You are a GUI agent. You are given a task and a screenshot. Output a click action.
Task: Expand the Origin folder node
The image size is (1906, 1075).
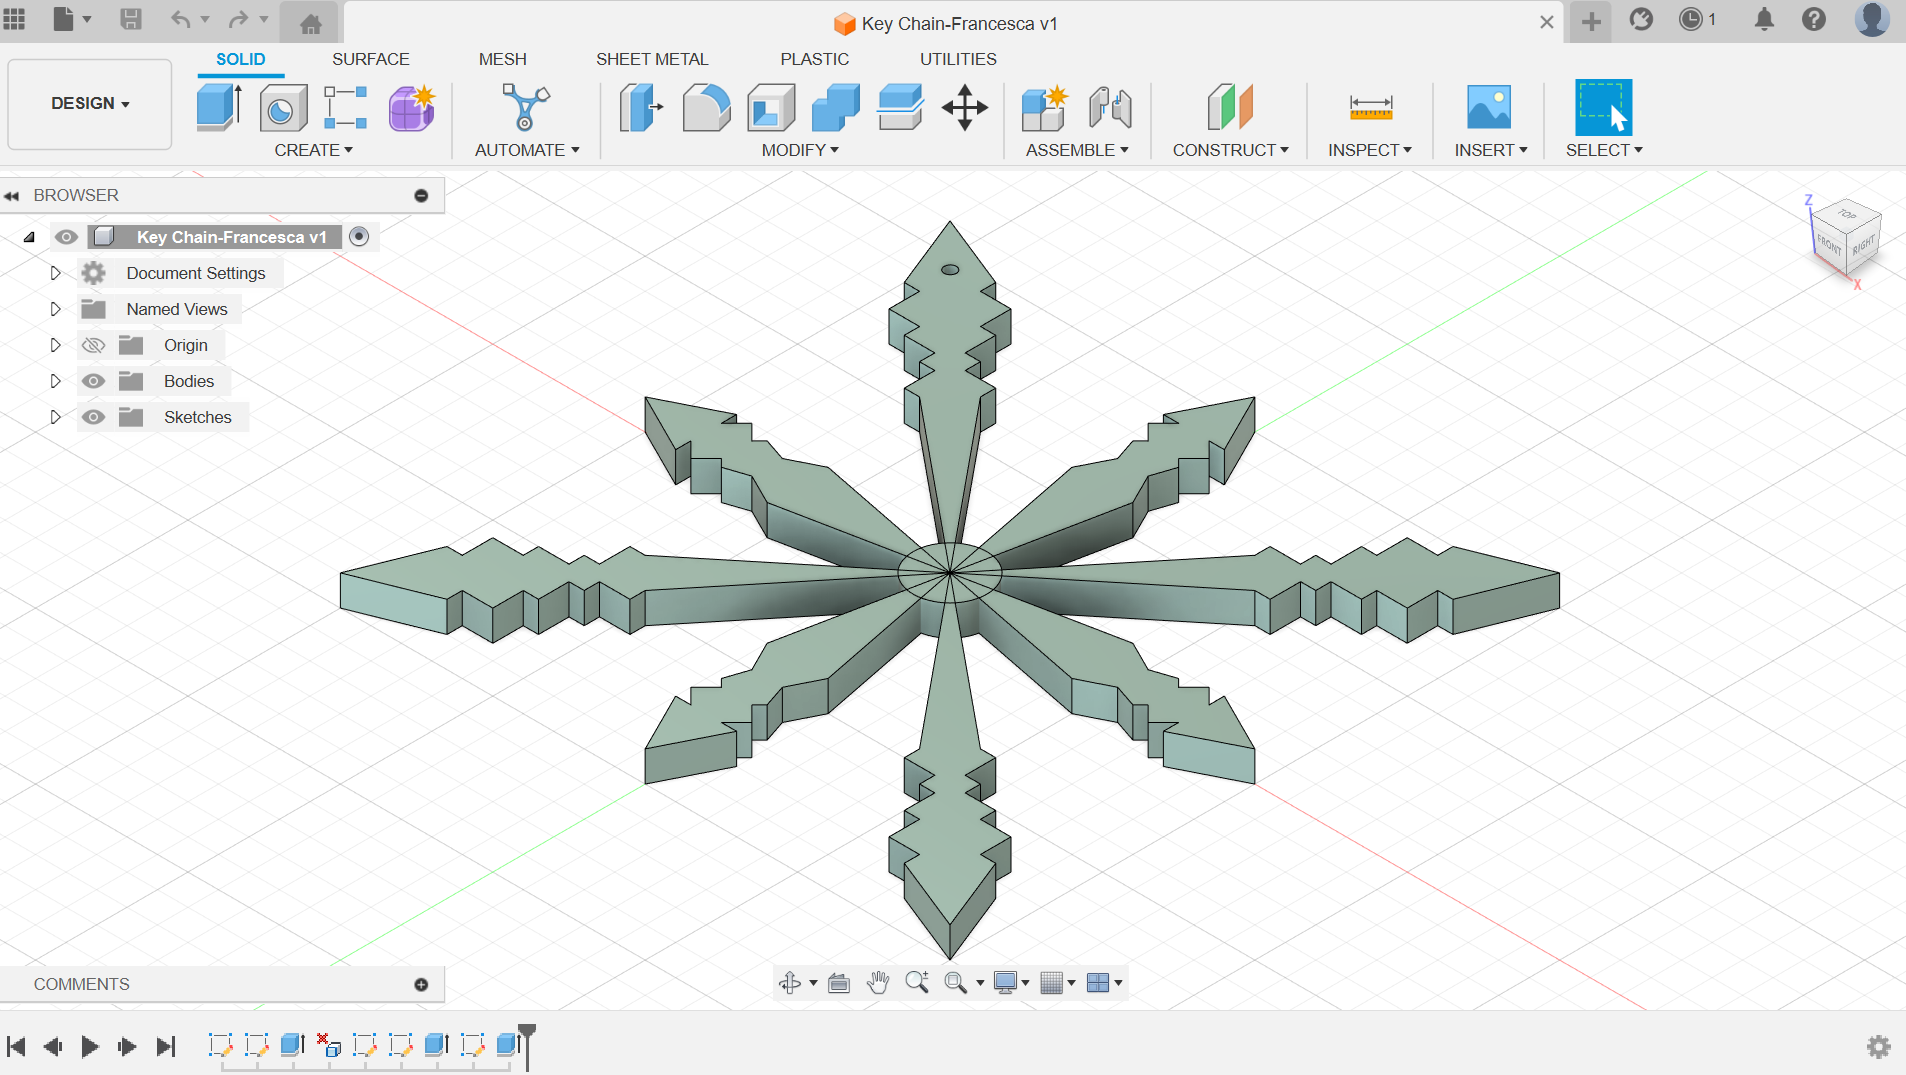[x=56, y=345]
